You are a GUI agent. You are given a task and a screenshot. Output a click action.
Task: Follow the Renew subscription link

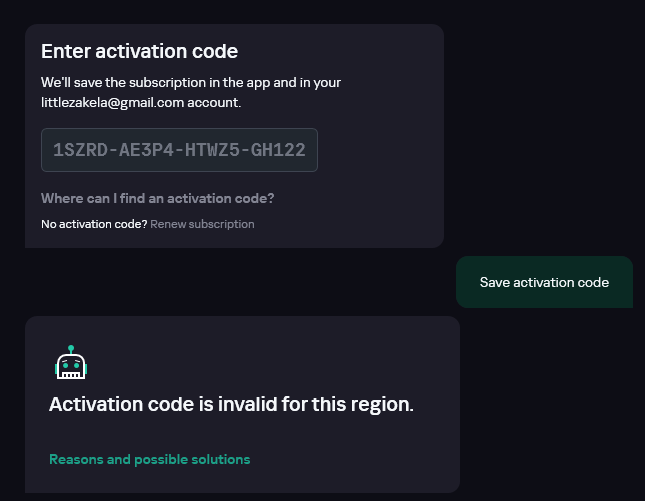202,224
